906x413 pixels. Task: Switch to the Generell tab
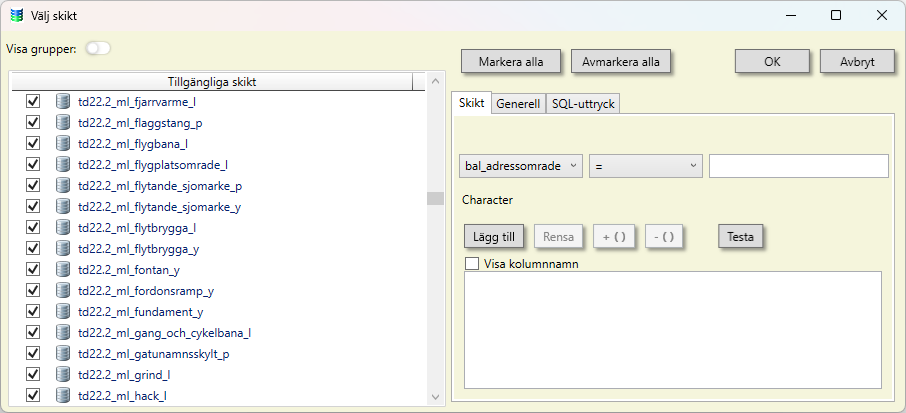[x=518, y=104]
